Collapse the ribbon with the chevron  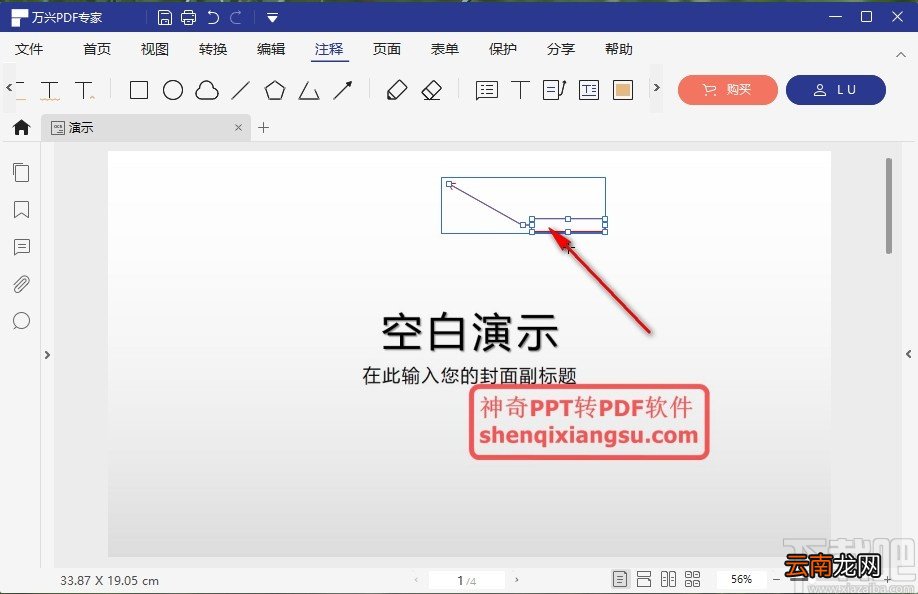pos(900,54)
